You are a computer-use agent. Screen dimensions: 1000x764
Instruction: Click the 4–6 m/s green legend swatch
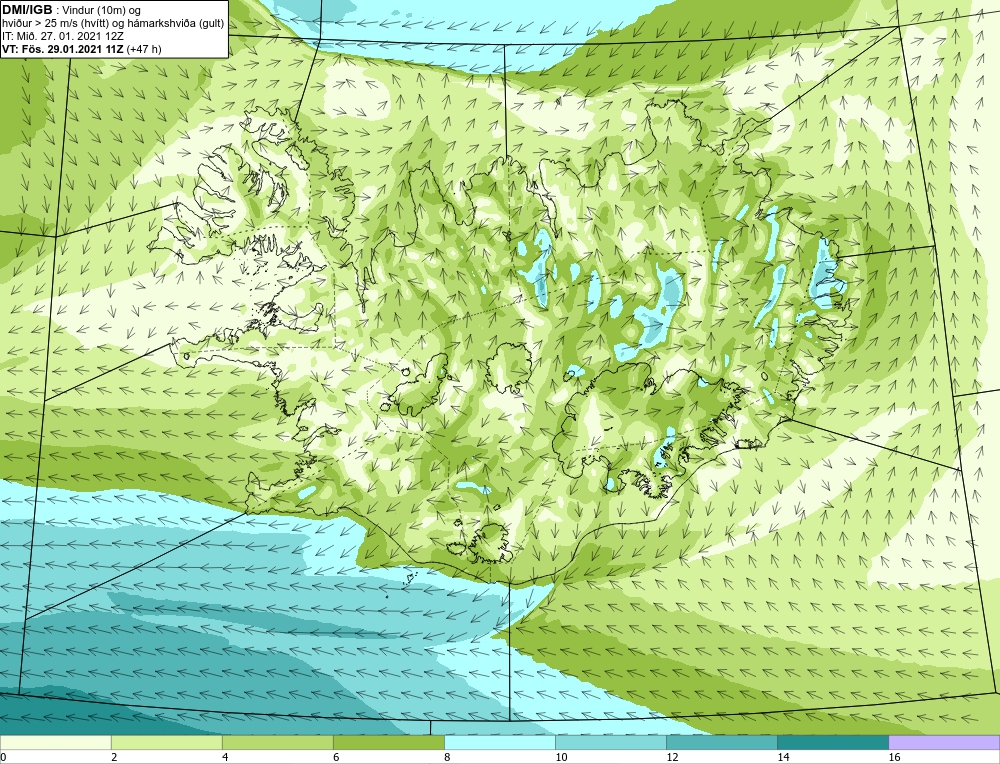pyautogui.click(x=277, y=742)
